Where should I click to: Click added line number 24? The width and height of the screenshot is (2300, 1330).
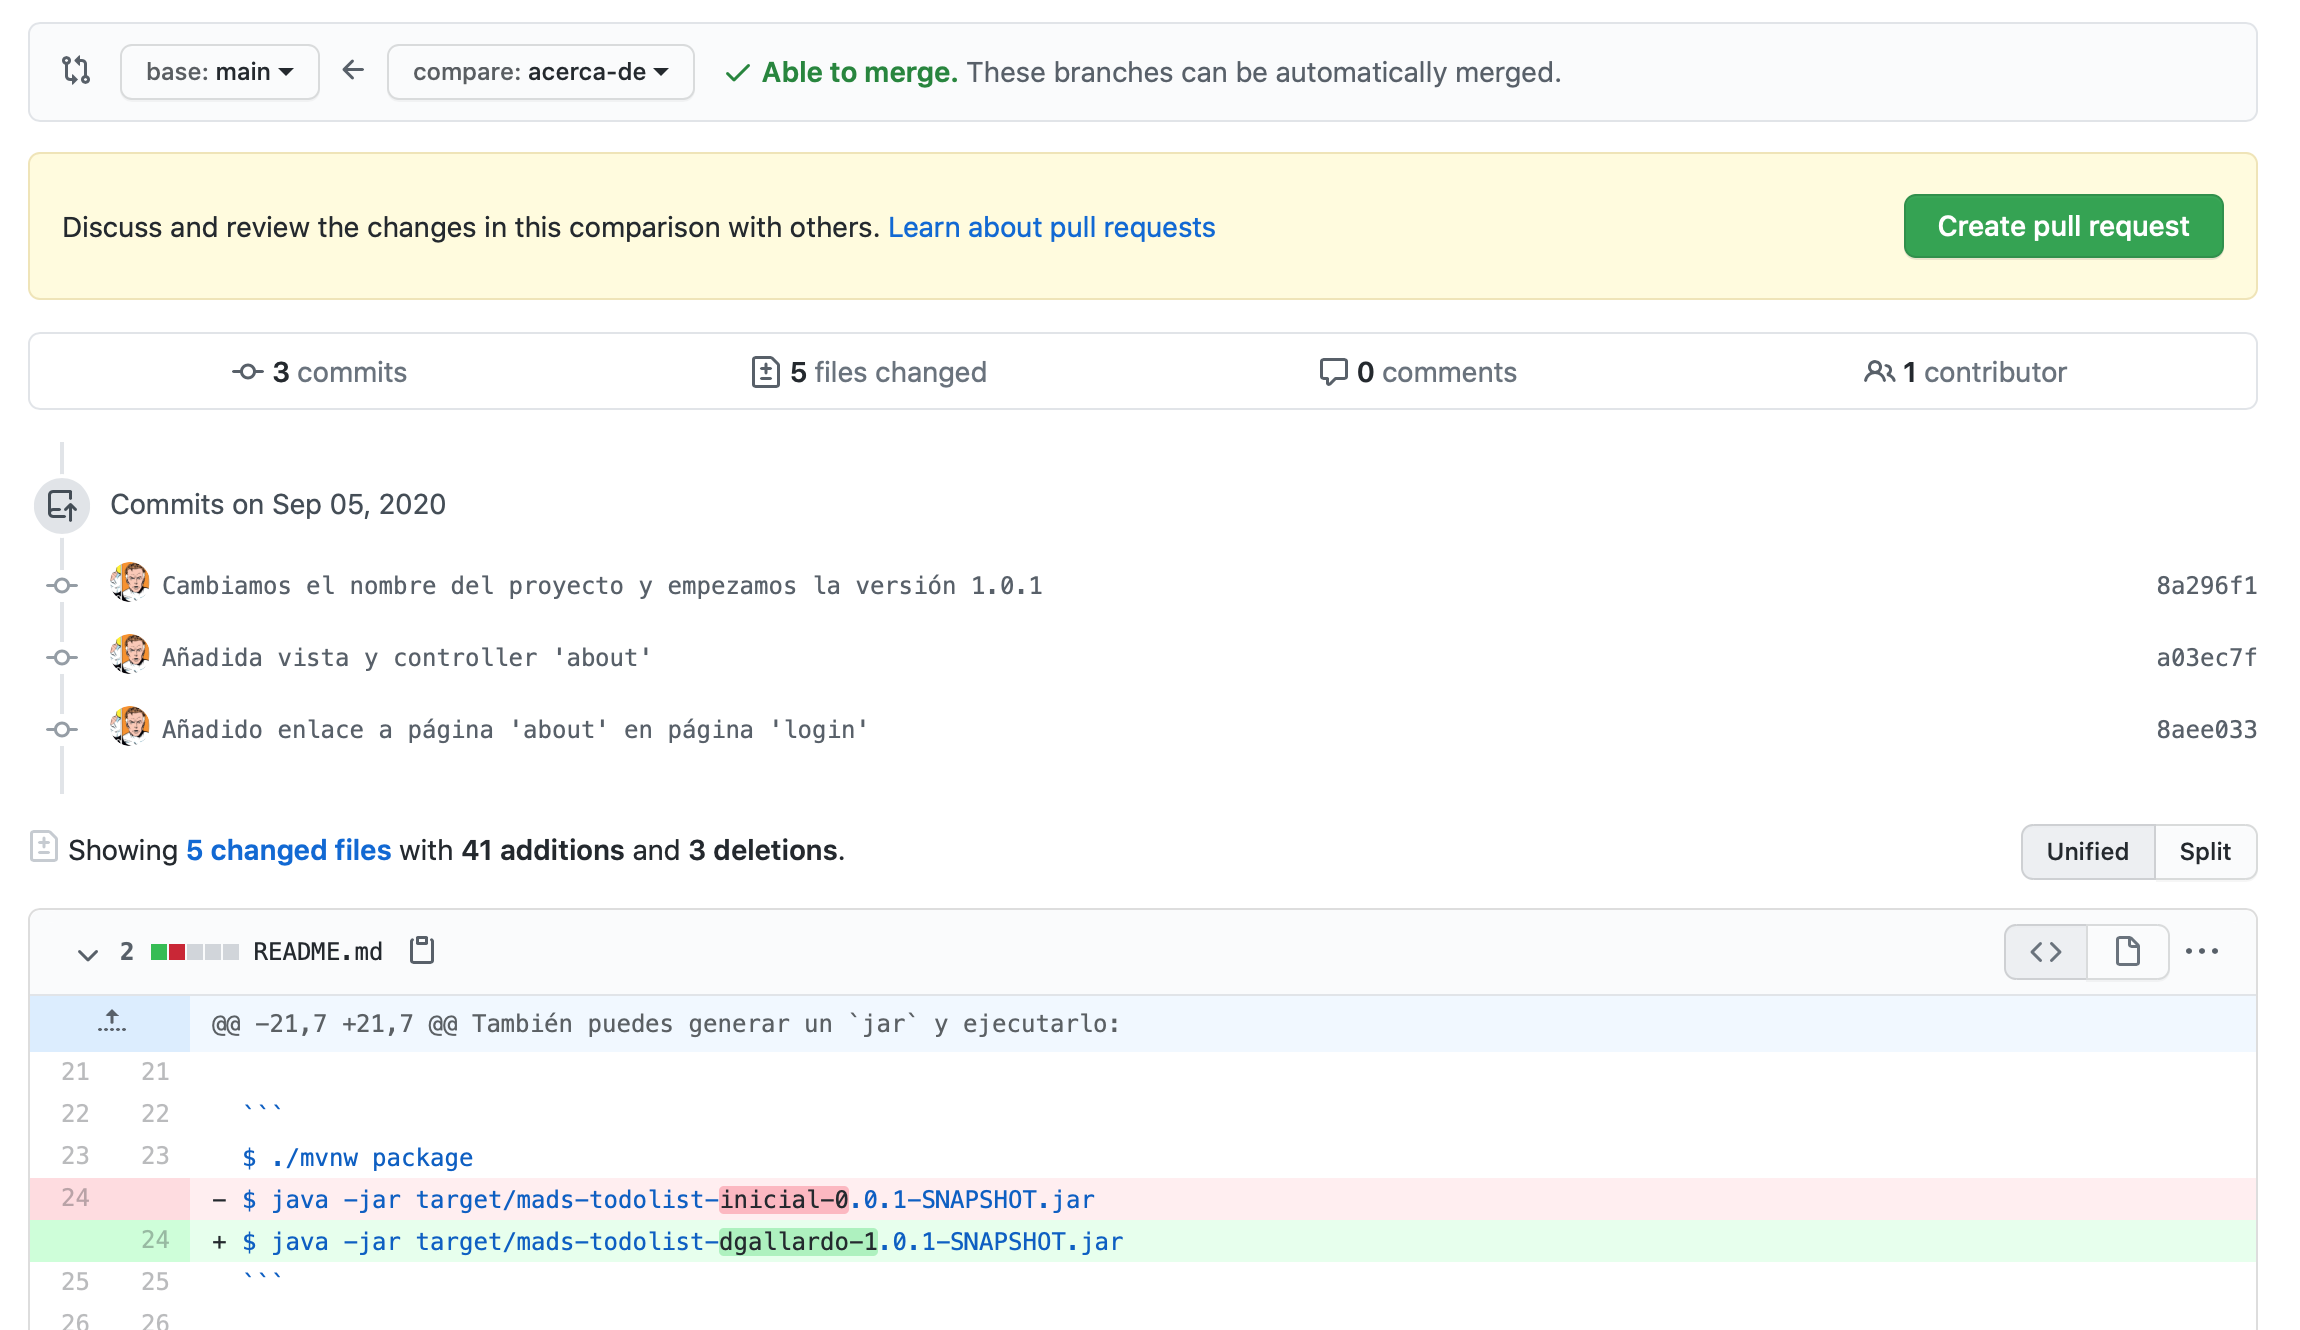point(155,1240)
